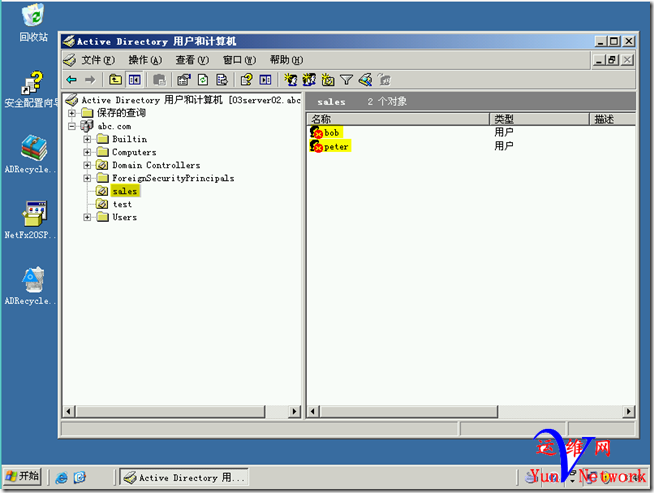Click the Help toolbar icon
The height and width of the screenshot is (493, 654).
[x=246, y=80]
